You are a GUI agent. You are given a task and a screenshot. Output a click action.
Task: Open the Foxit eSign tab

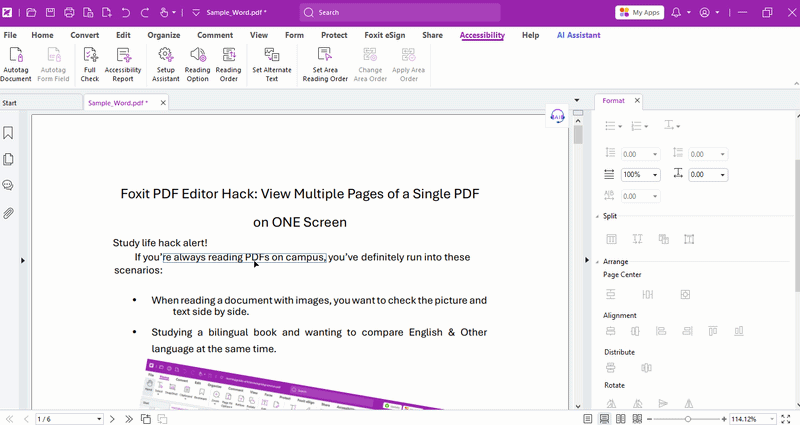pyautogui.click(x=385, y=35)
